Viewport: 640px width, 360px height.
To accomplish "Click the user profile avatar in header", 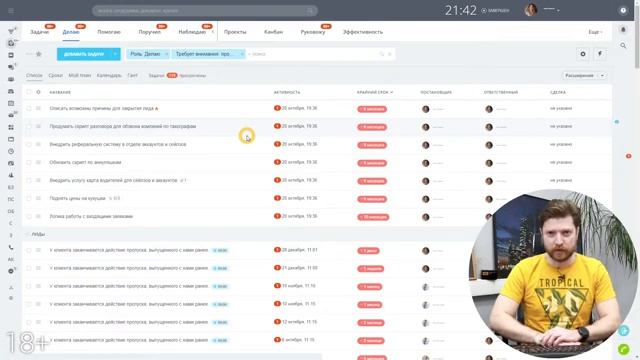I will [531, 10].
